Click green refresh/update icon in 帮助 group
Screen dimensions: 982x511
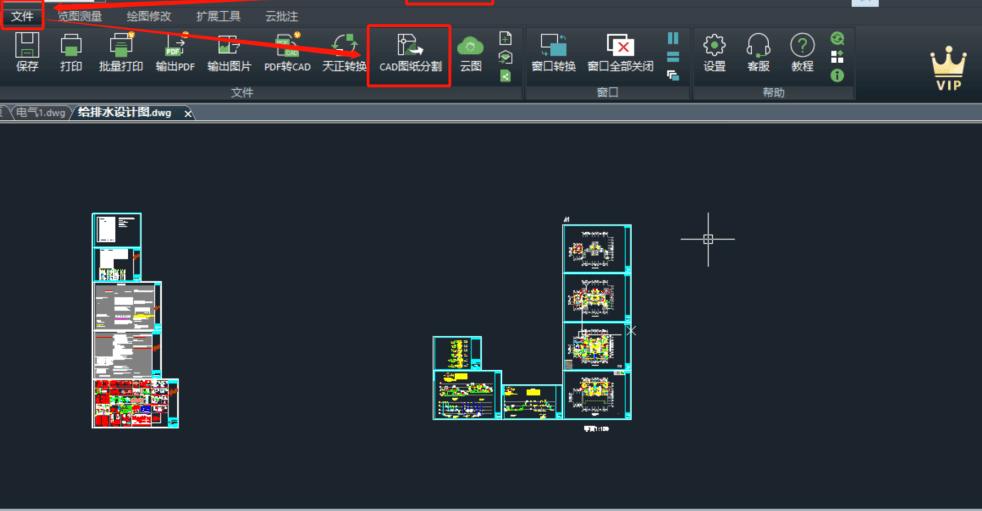tap(837, 39)
